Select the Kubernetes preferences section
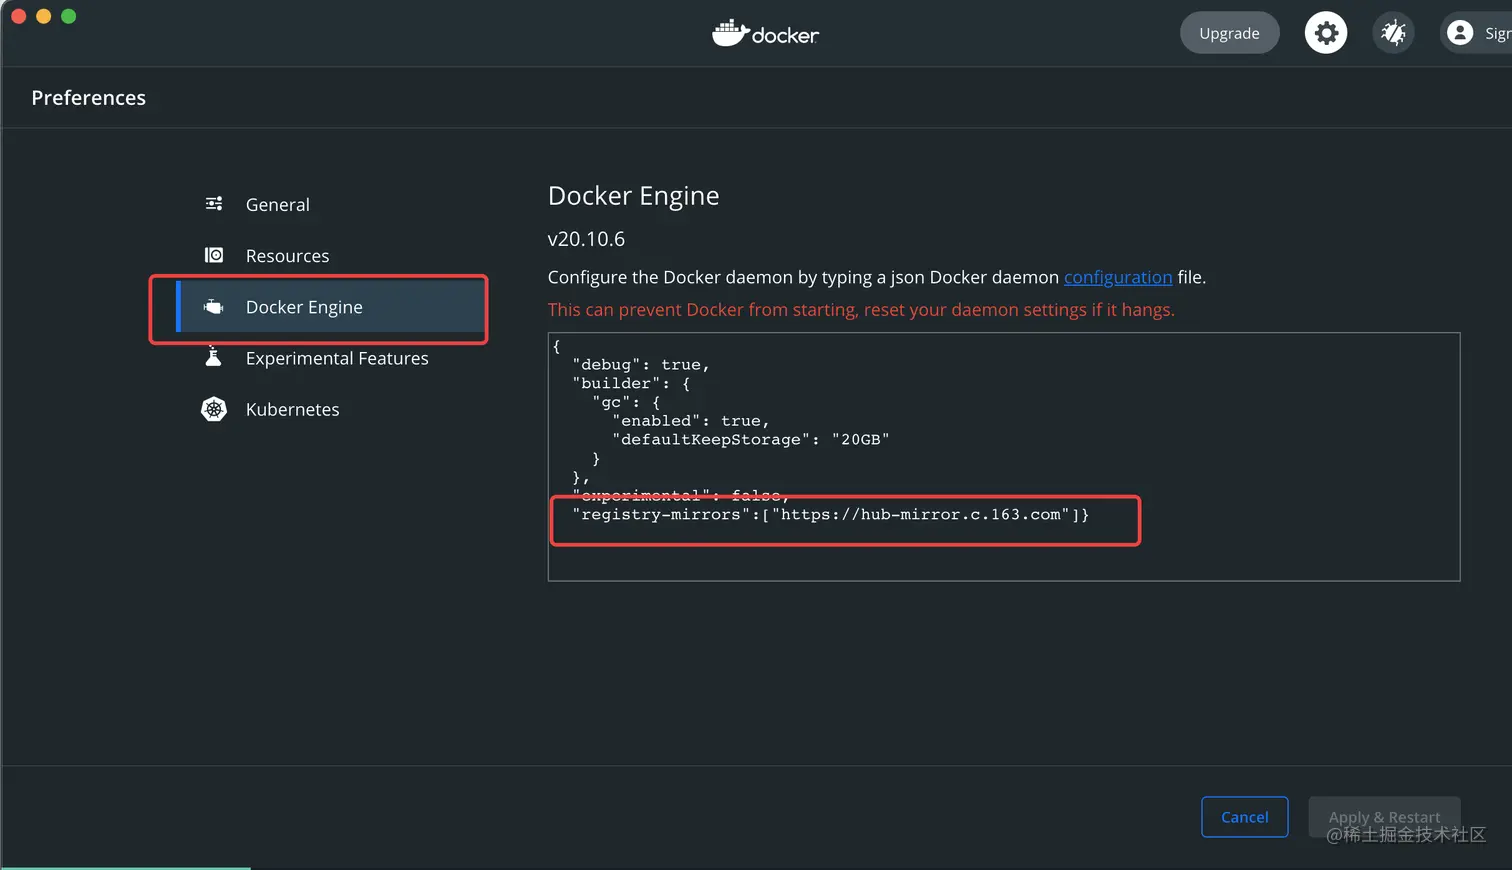The height and width of the screenshot is (870, 1512). click(x=292, y=410)
